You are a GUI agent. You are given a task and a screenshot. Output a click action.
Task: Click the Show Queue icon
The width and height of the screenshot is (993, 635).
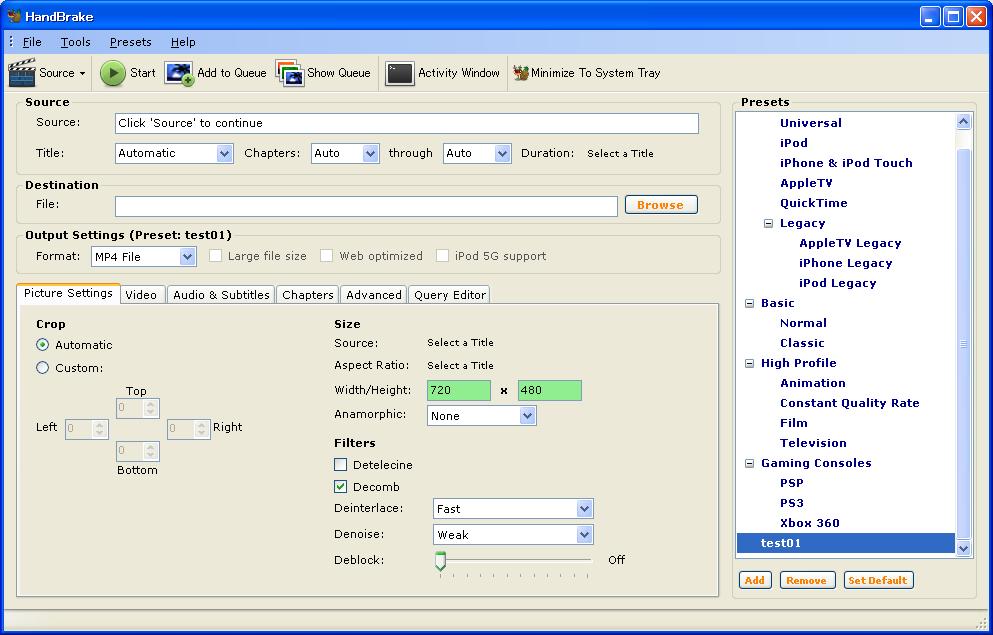pos(290,73)
